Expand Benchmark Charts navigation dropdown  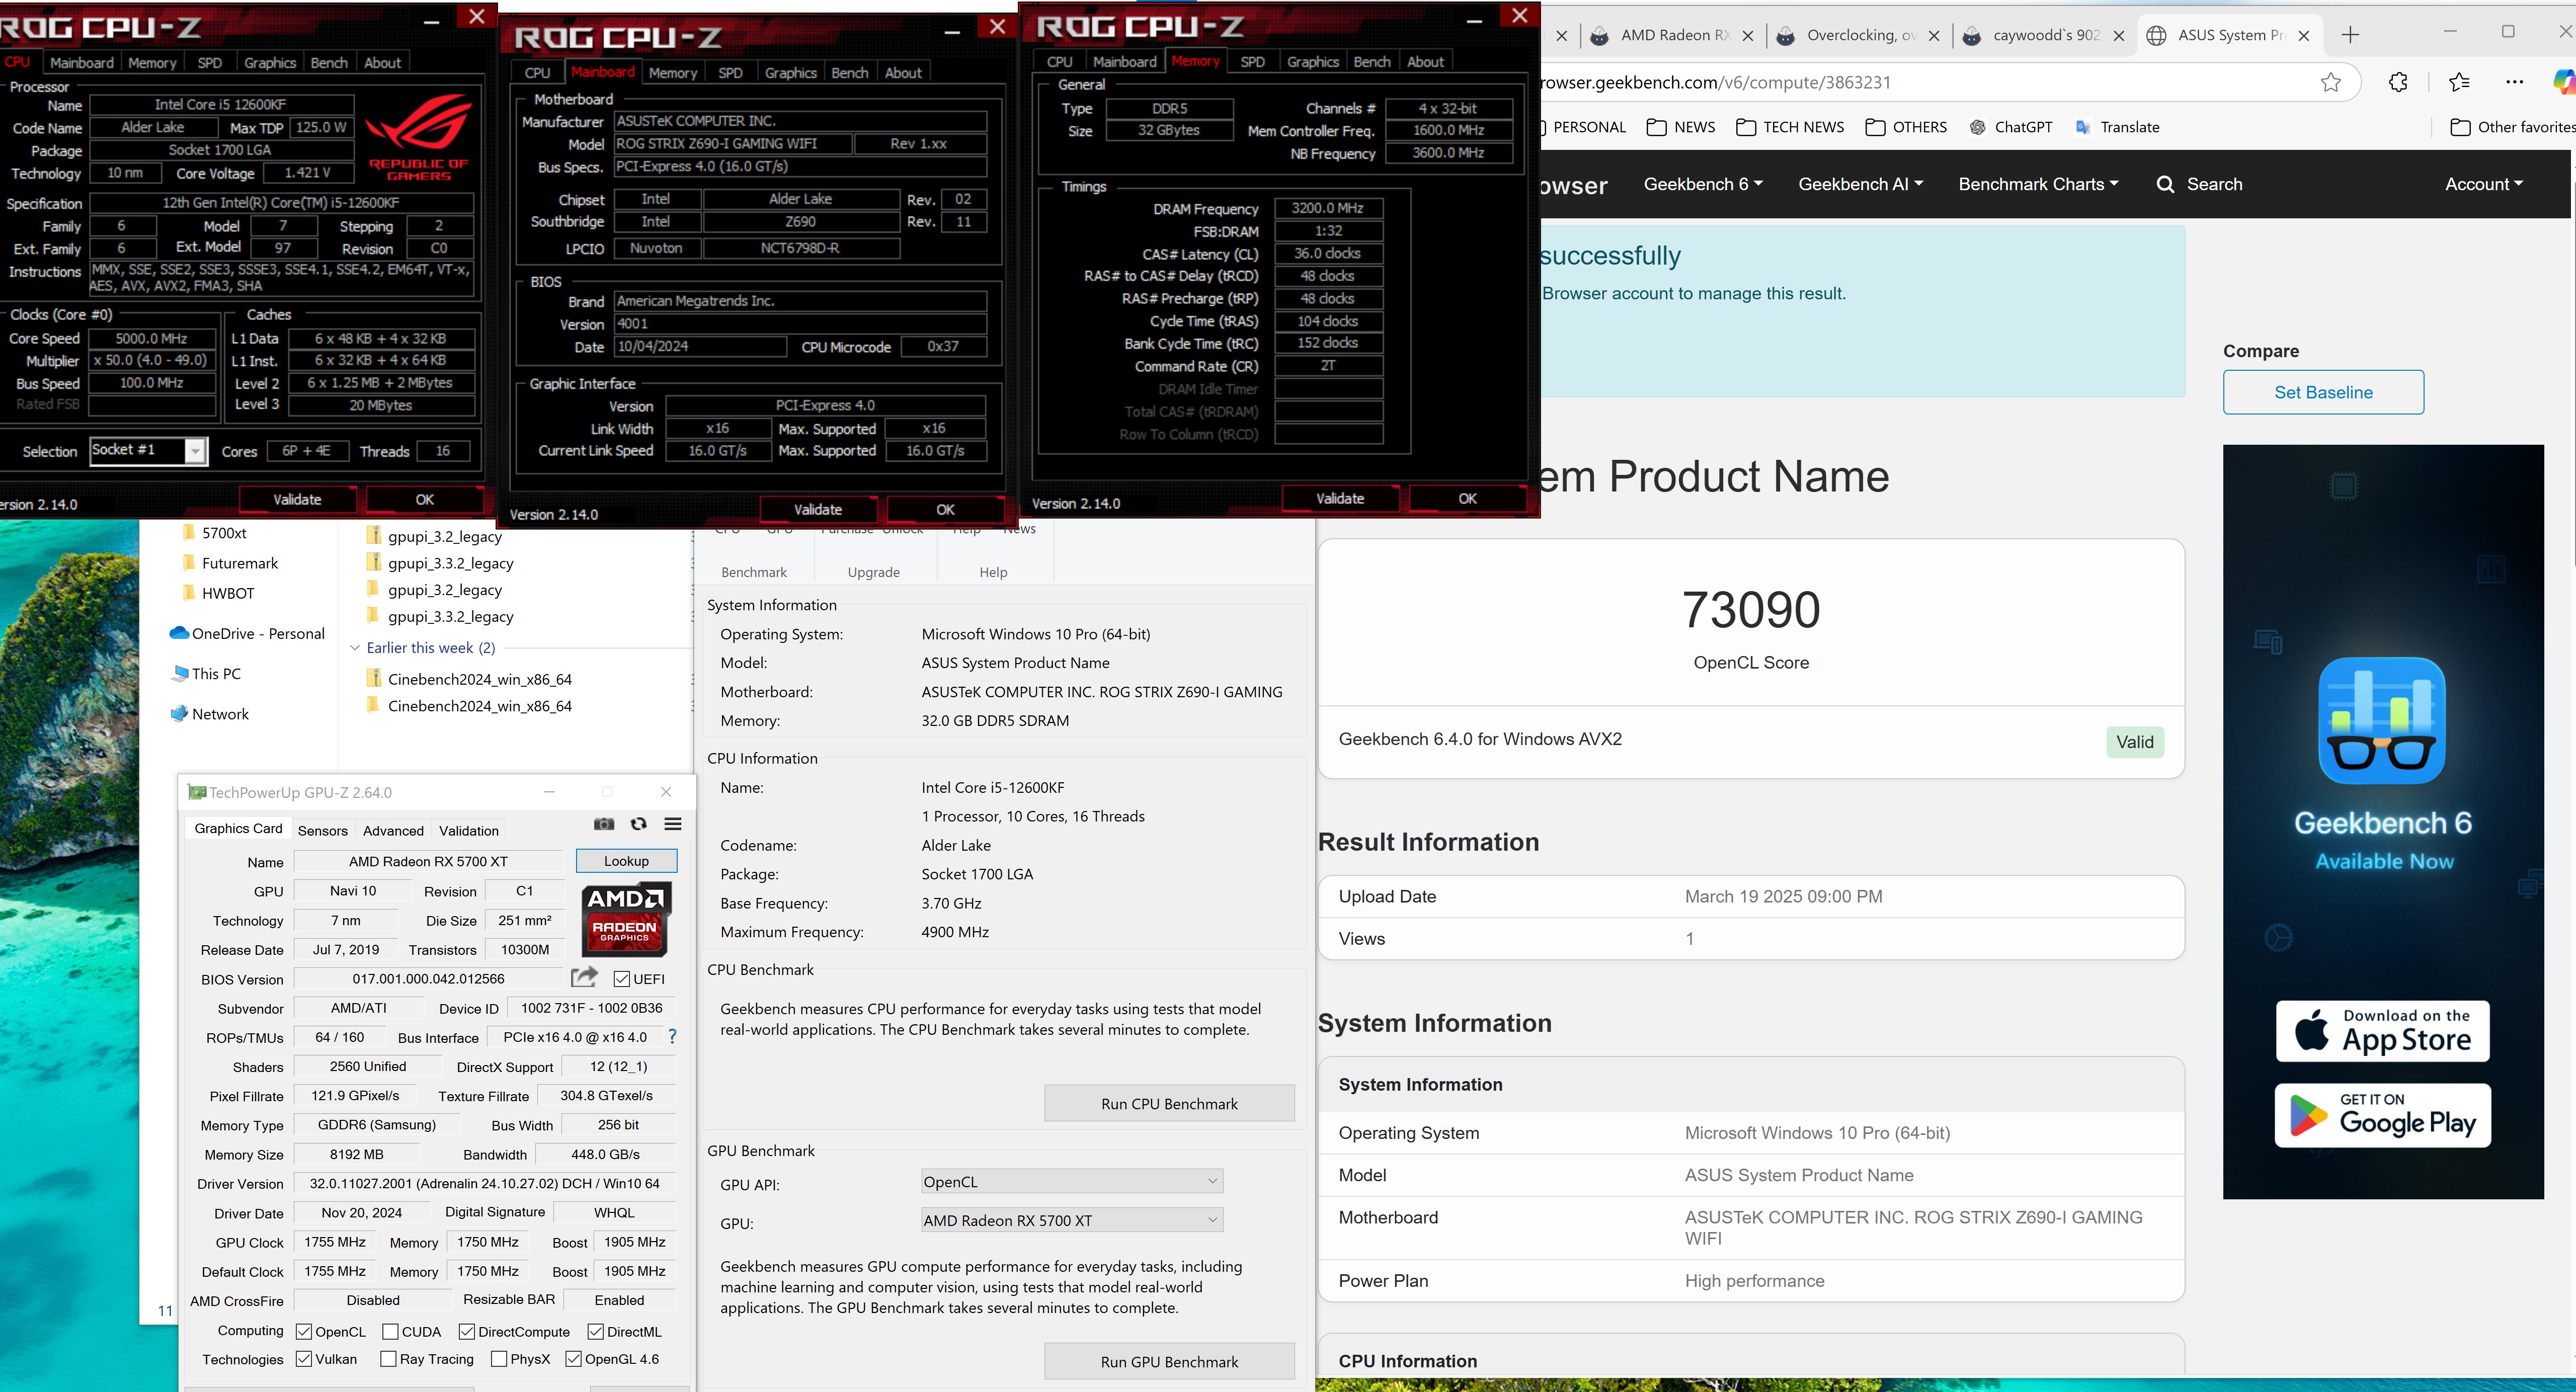(x=2038, y=185)
